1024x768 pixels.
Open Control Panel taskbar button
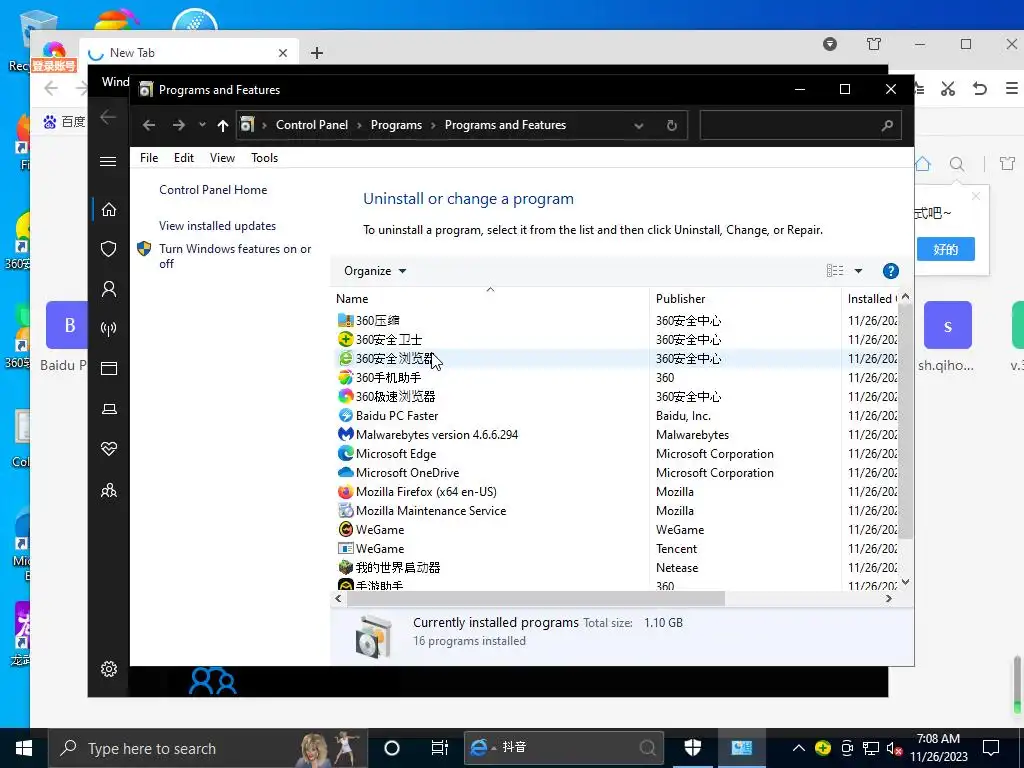point(741,748)
